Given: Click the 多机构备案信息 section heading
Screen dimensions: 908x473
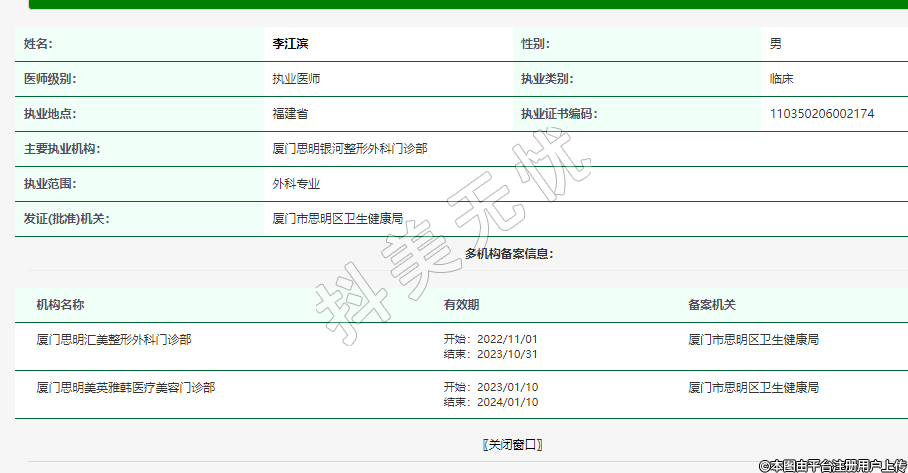Looking at the screenshot, I should (509, 254).
